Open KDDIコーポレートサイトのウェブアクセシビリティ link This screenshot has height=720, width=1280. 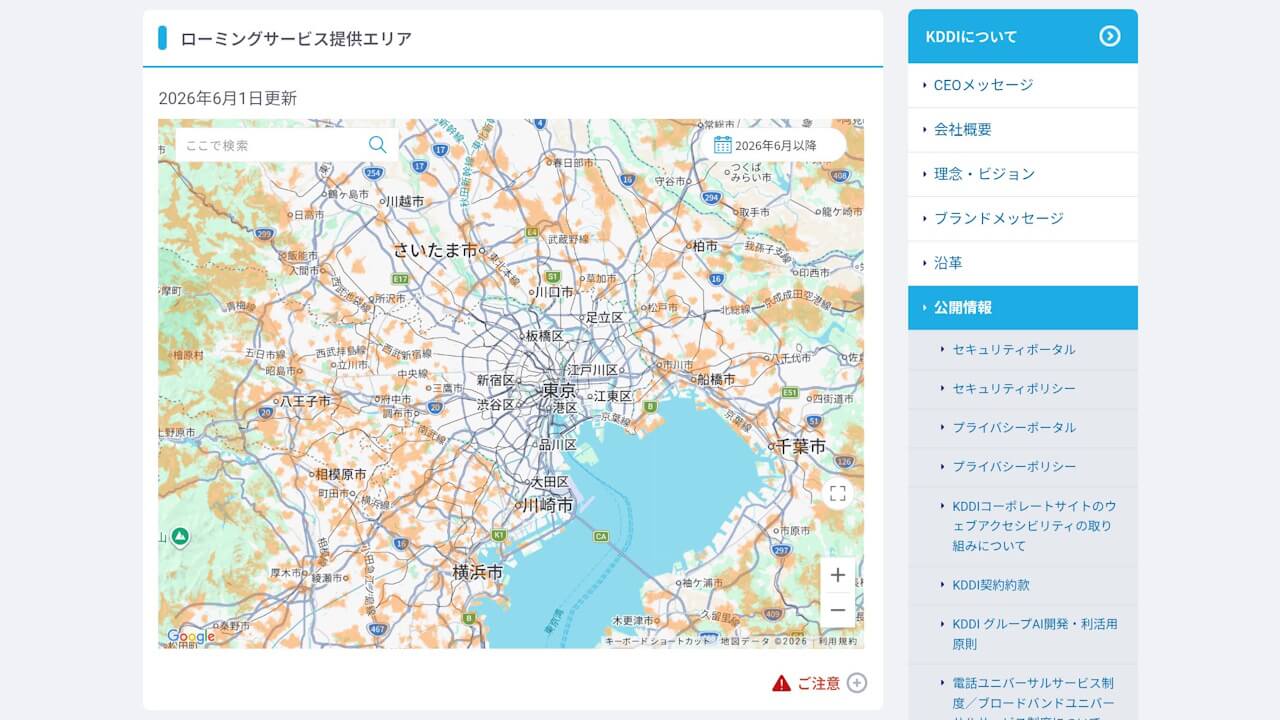(x=1023, y=526)
